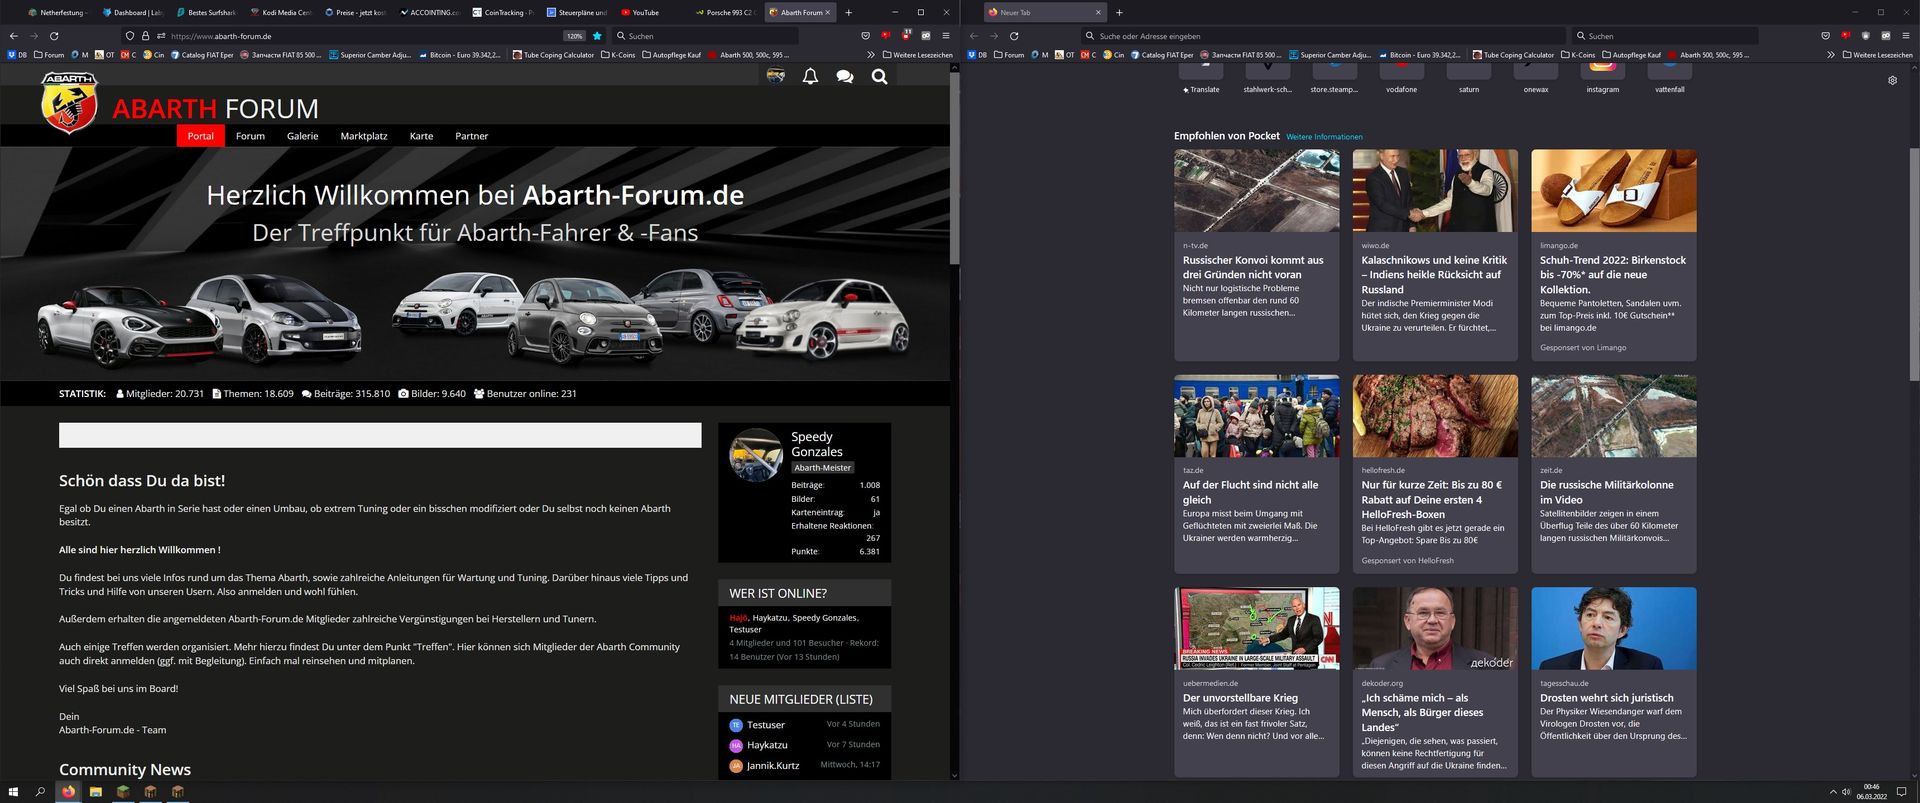1920x803 pixels.
Task: Open the conversations speech bubble icon
Action: pyautogui.click(x=844, y=77)
